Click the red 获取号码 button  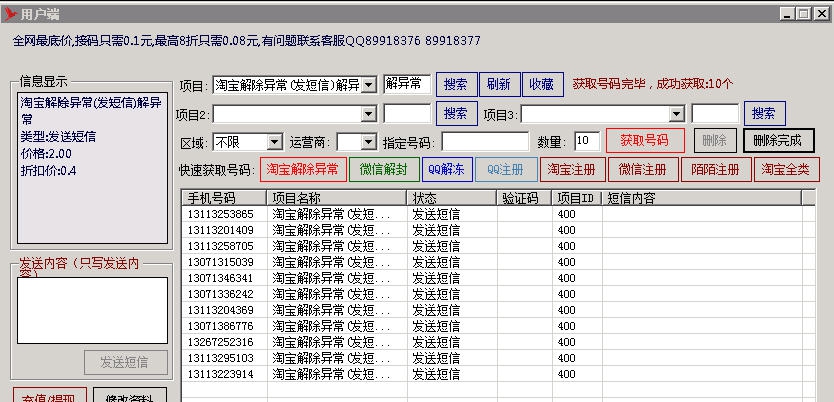(x=645, y=141)
